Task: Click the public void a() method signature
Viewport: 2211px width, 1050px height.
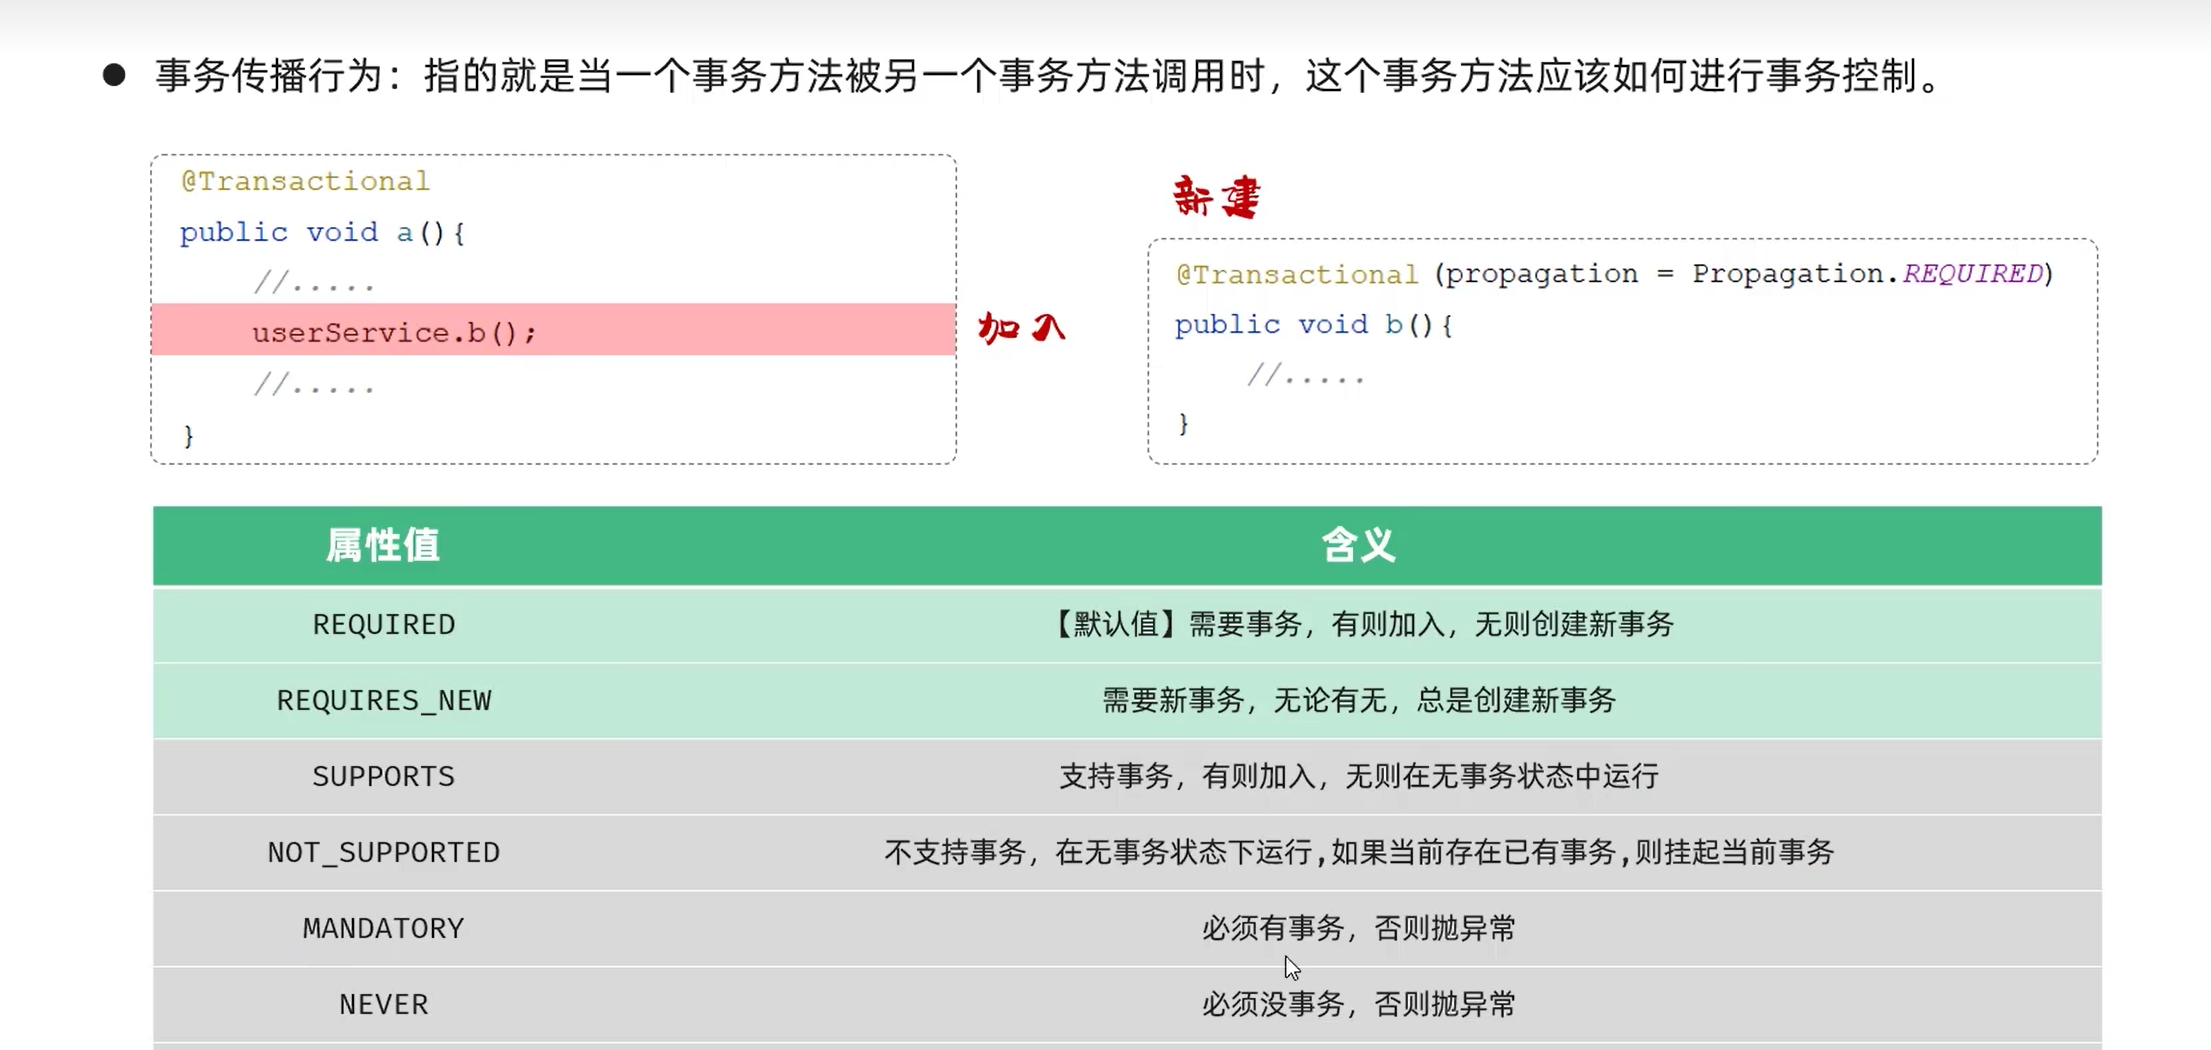Action: click(322, 233)
